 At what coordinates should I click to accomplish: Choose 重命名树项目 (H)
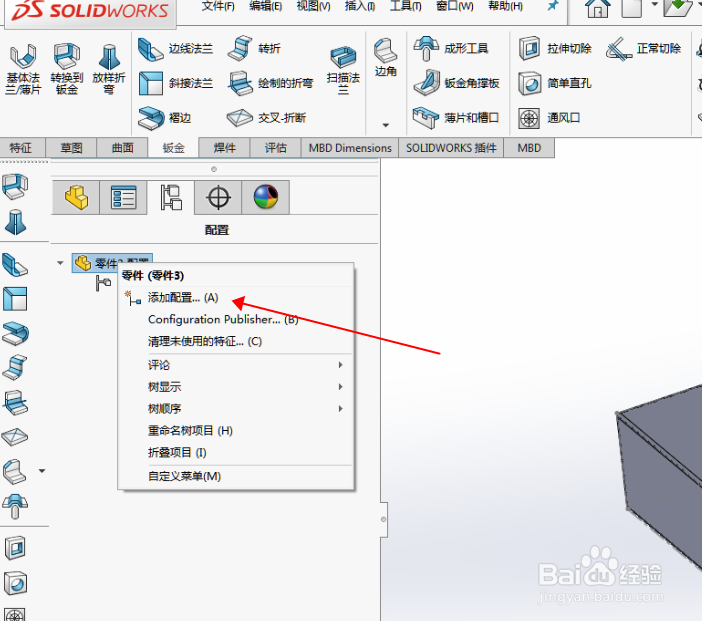point(236,431)
